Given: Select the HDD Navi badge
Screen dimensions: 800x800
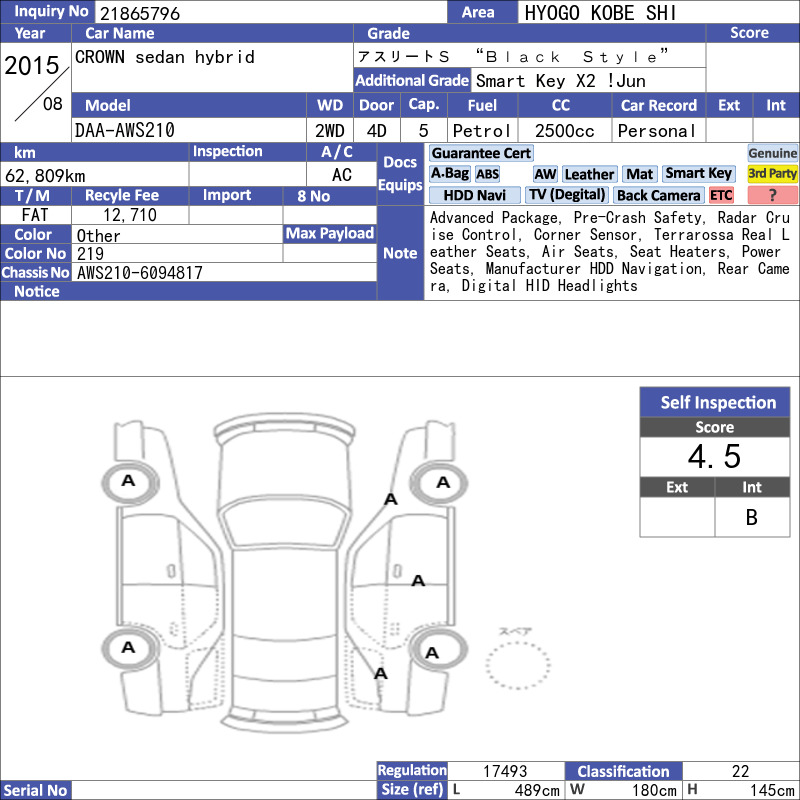Looking at the screenshot, I should coord(474,195).
